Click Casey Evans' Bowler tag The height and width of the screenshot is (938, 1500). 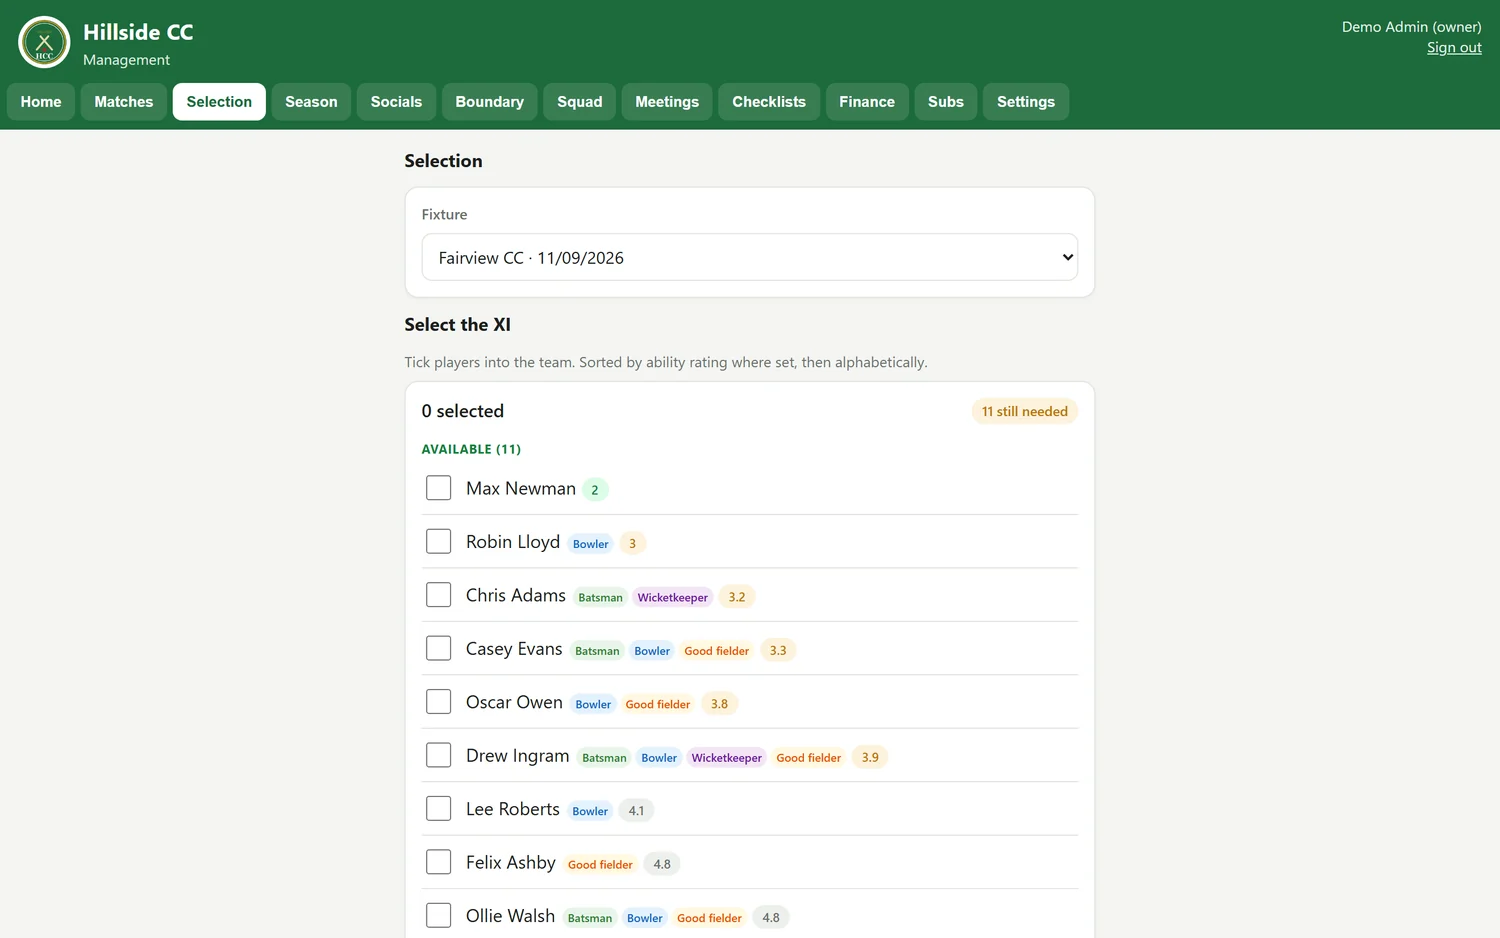coord(652,651)
